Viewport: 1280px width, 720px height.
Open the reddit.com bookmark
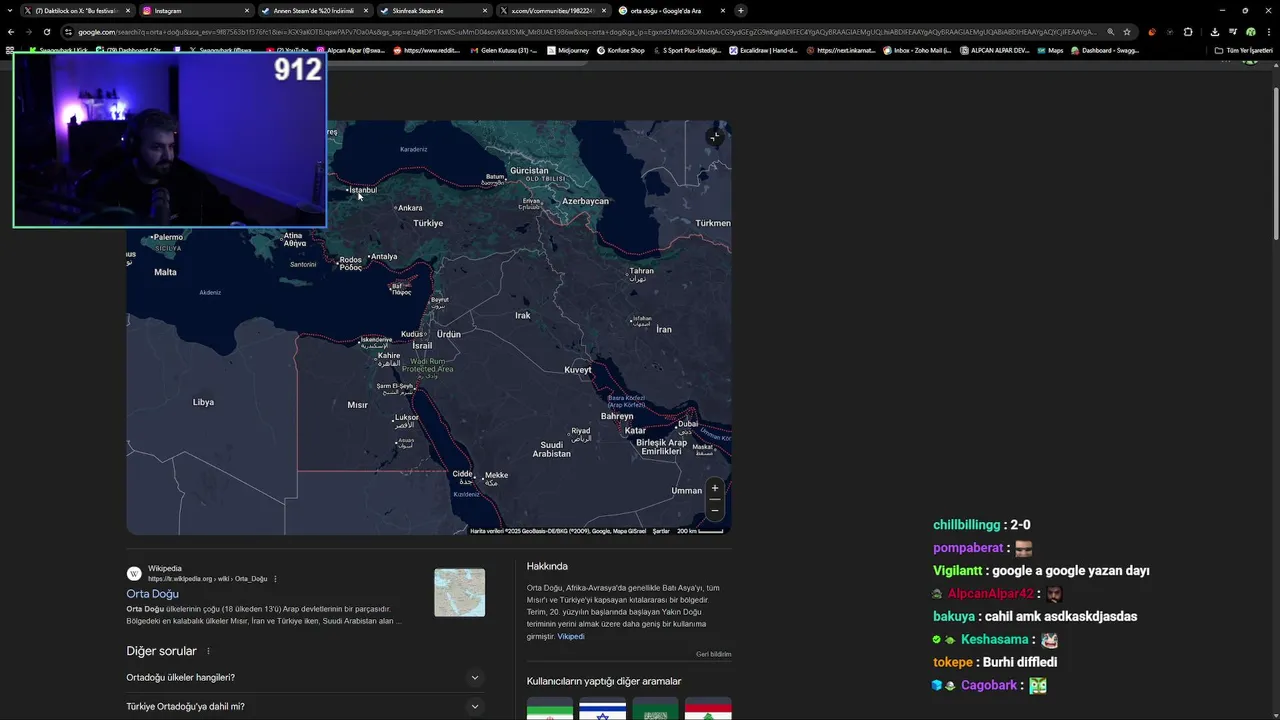[x=427, y=50]
